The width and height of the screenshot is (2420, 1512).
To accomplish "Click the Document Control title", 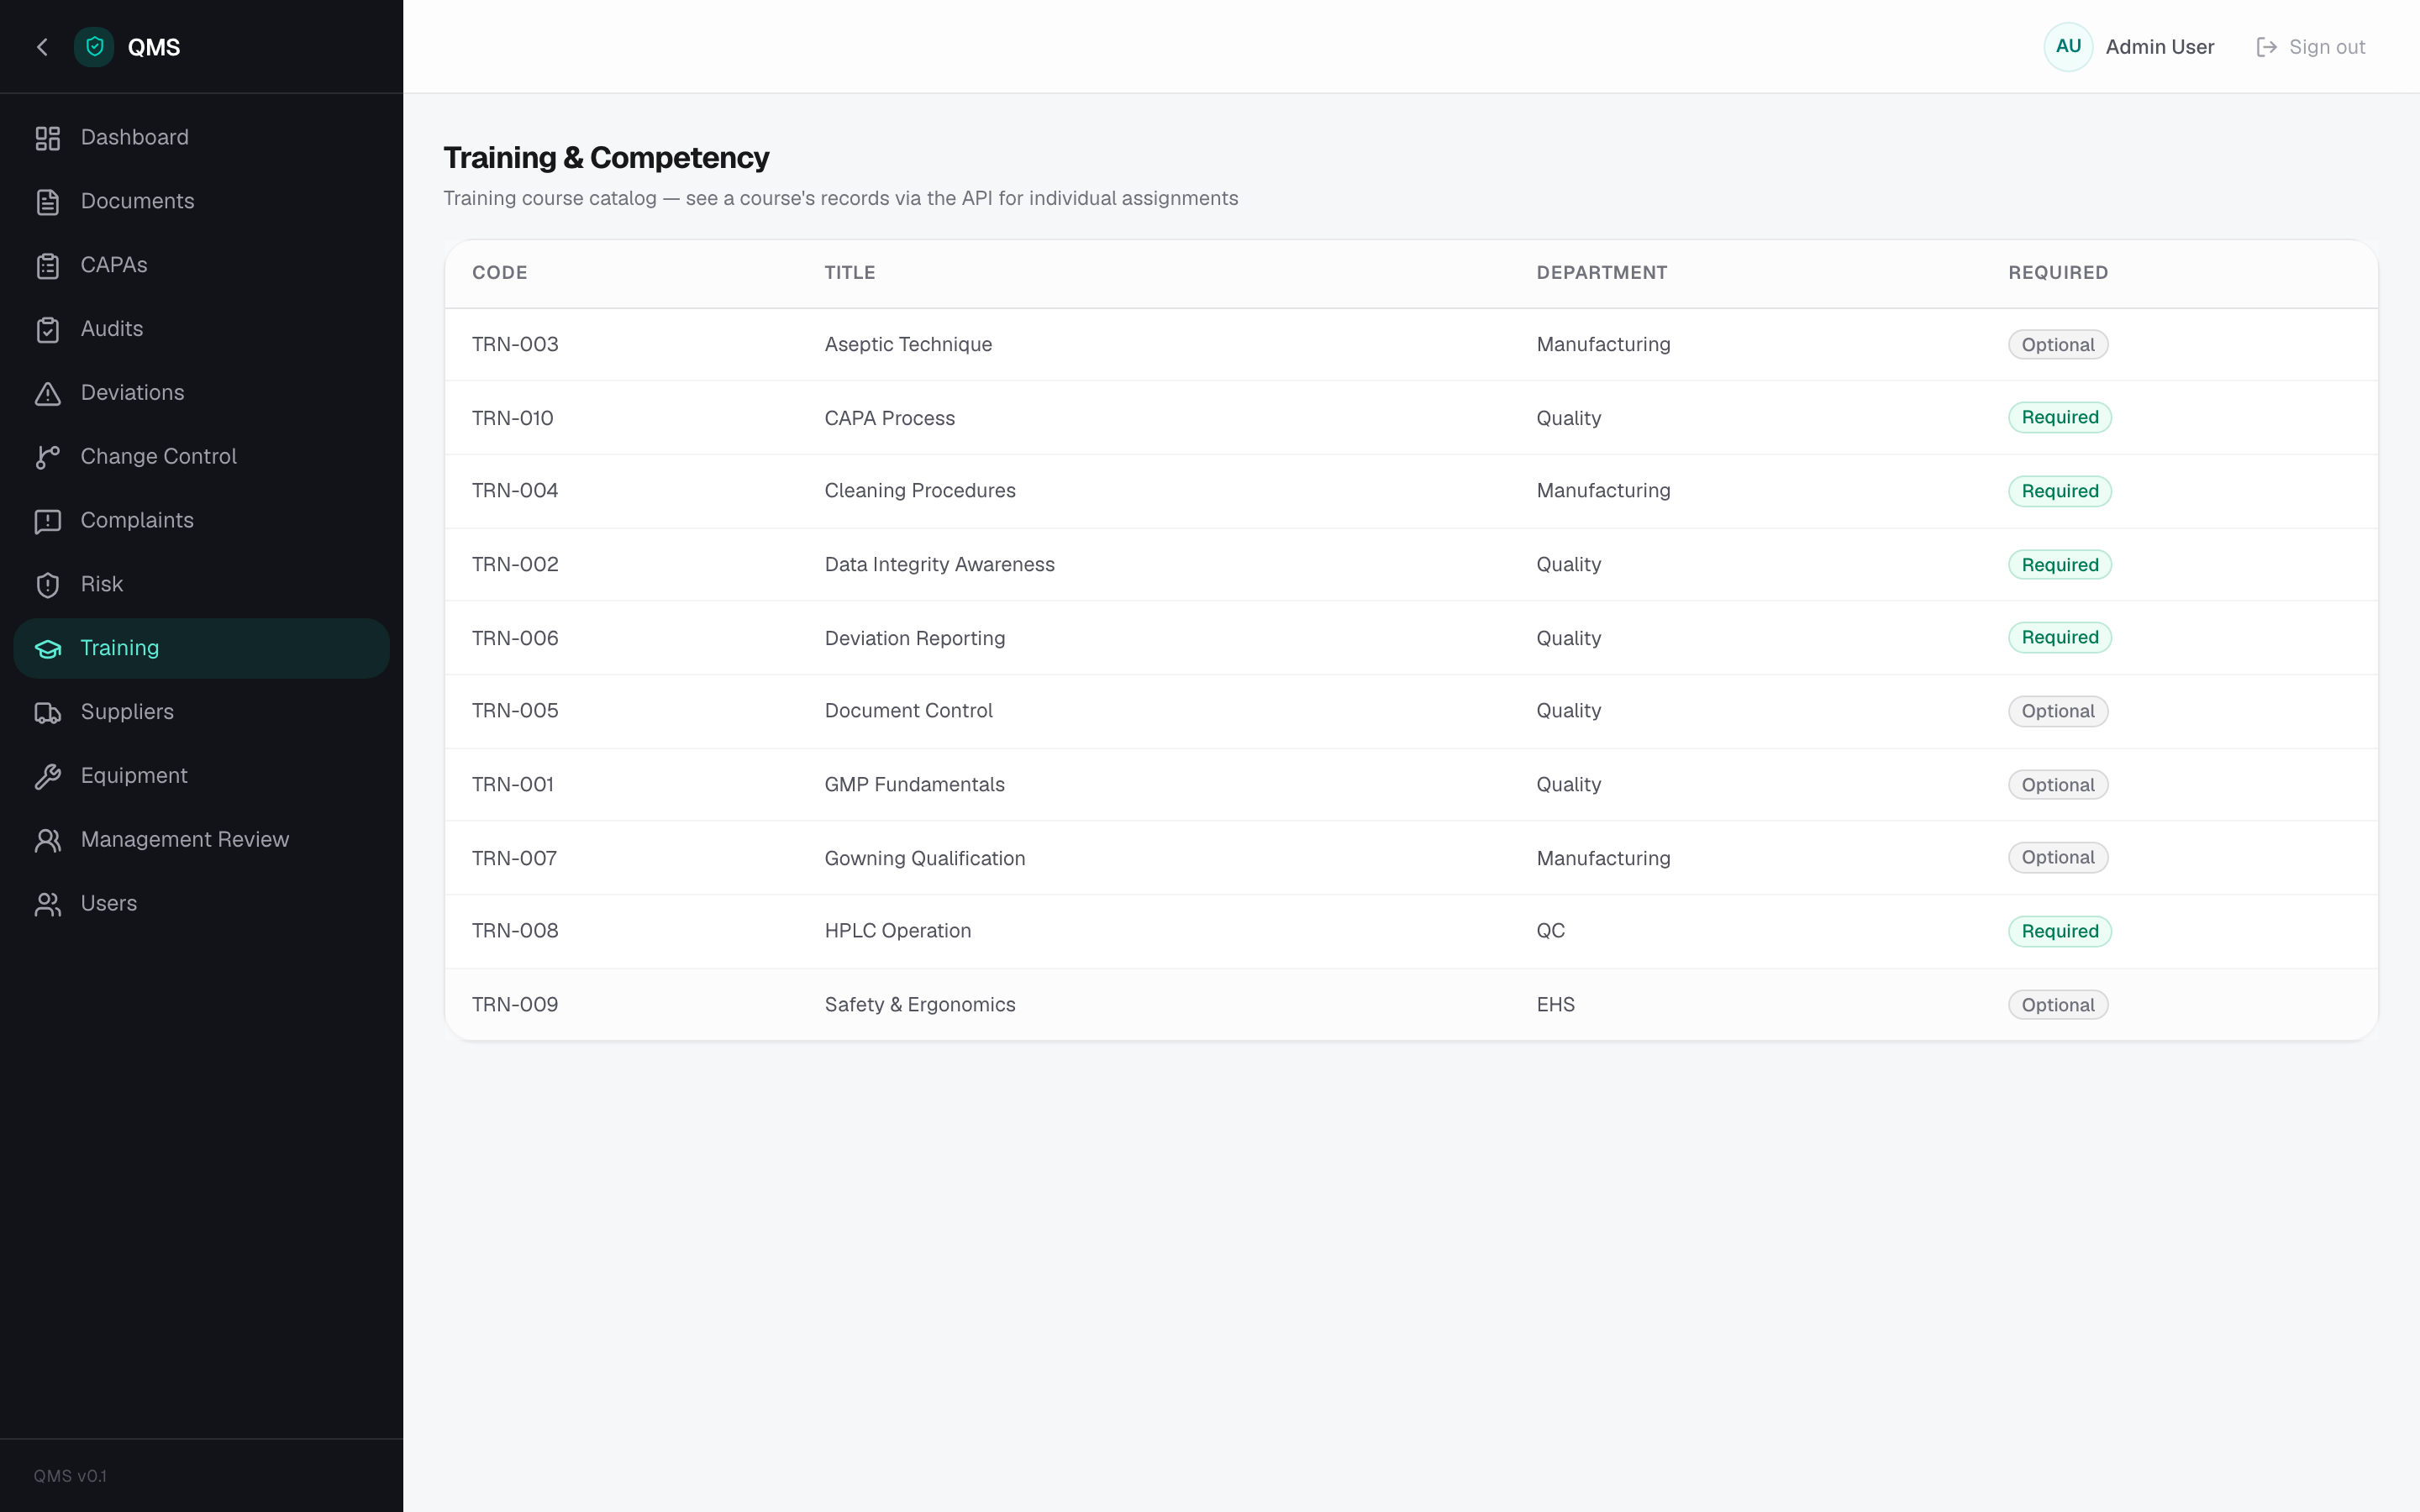I will point(908,711).
